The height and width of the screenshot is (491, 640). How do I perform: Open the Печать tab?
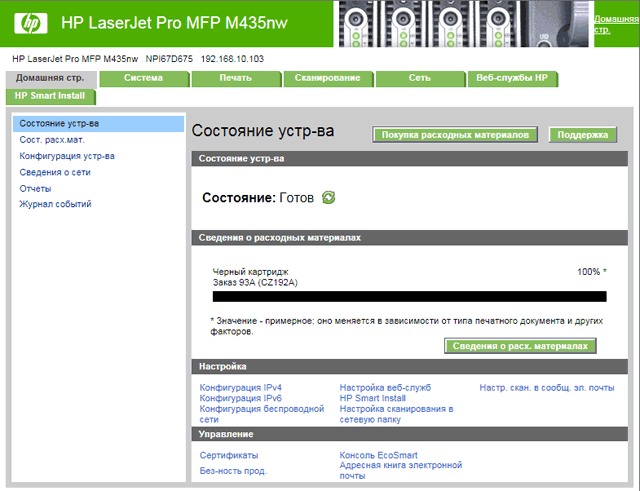pyautogui.click(x=236, y=78)
